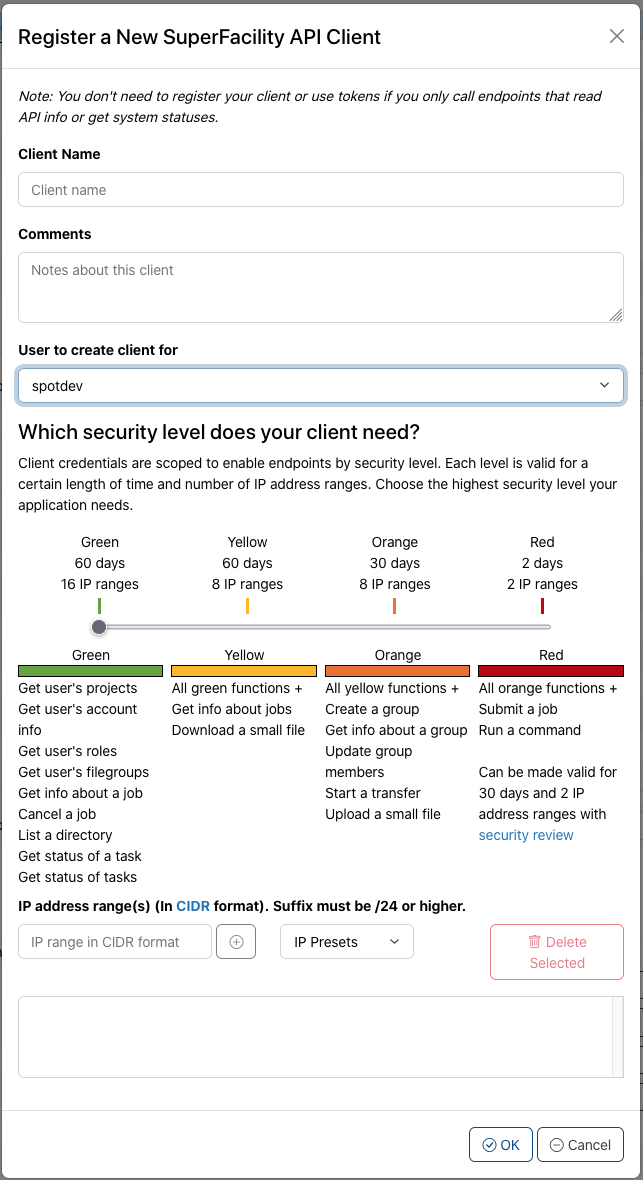This screenshot has height=1180, width=643.
Task: Click the Delete Selected button
Action: coord(556,951)
